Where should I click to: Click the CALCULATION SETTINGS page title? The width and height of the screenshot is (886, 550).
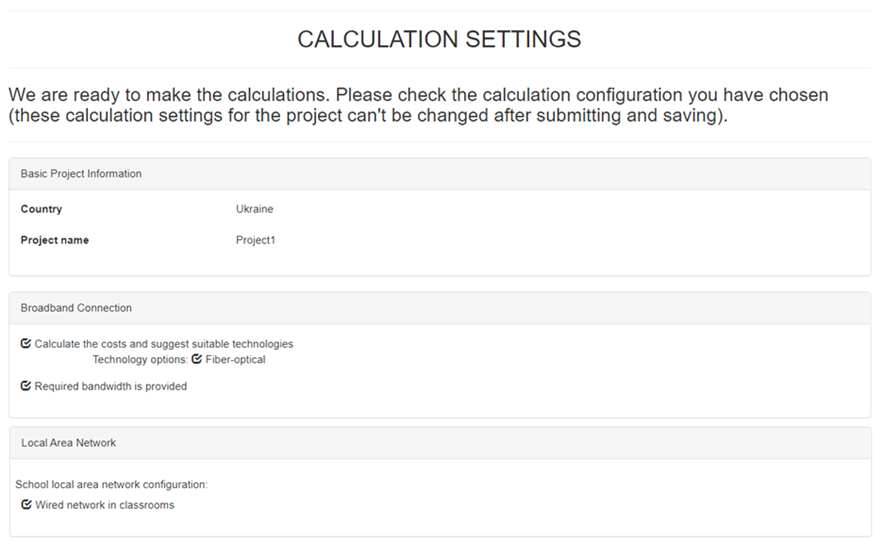439,40
